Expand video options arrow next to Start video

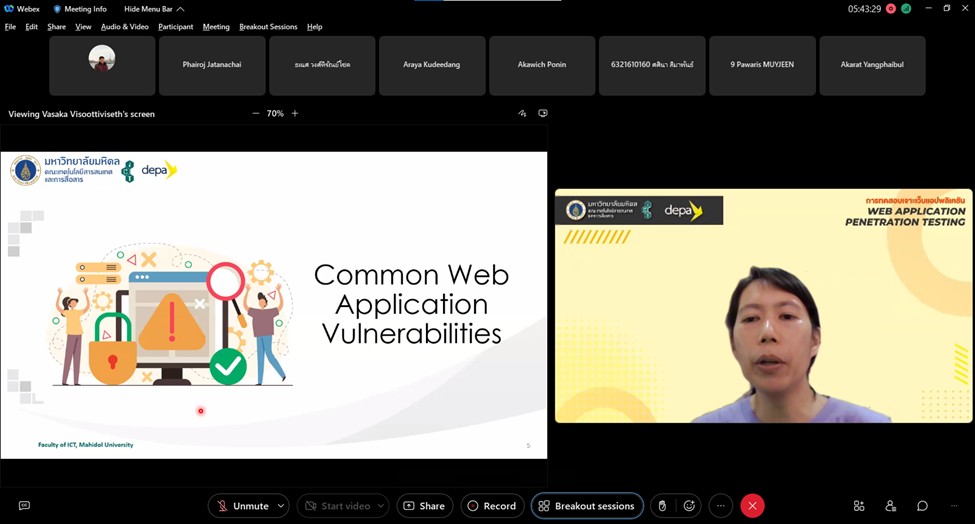pos(381,506)
